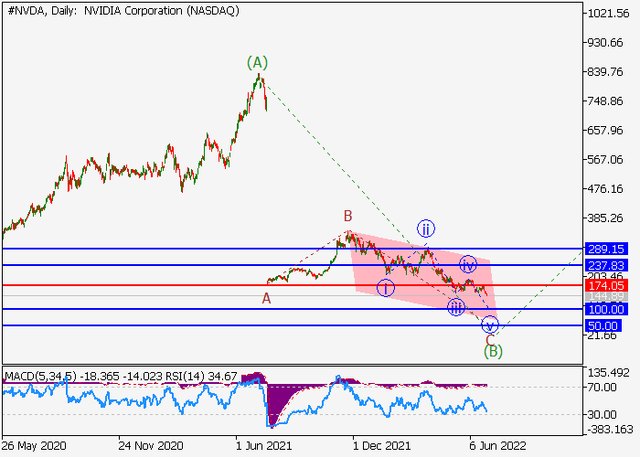The width and height of the screenshot is (640, 457).
Task: Click the 385.26 price axis value
Action: 606,218
